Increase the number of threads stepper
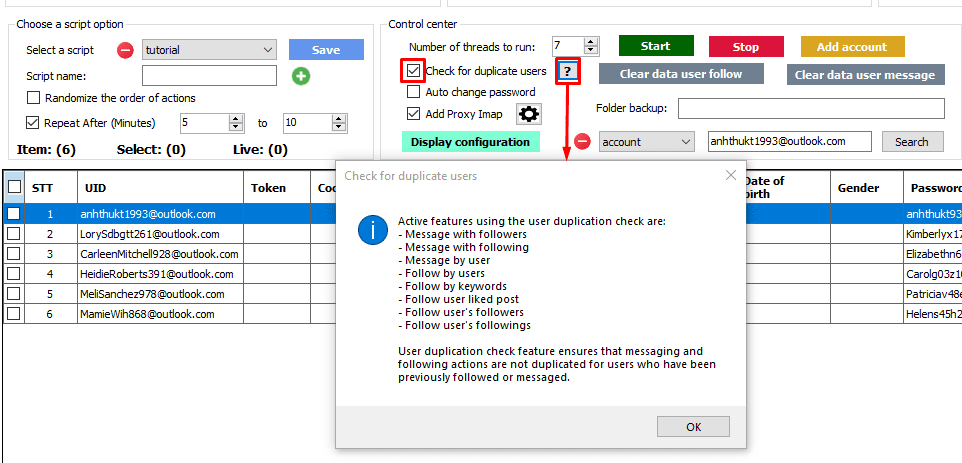Image resolution: width=962 pixels, height=463 pixels. point(591,41)
